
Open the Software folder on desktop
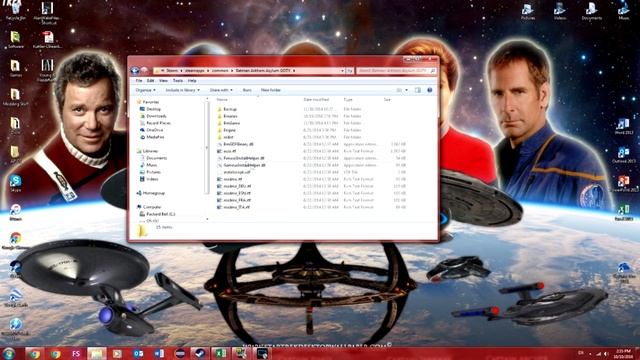(x=15, y=40)
